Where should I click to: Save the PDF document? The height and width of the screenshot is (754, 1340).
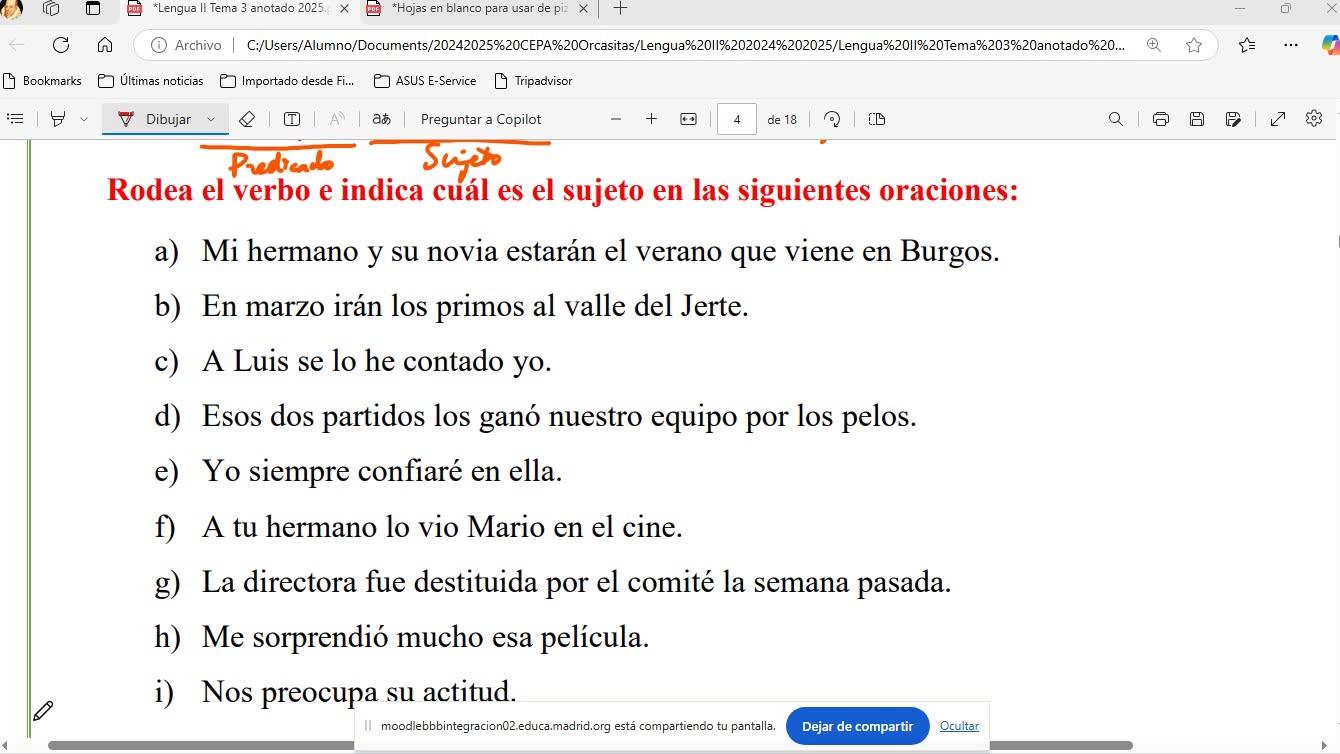[x=1197, y=119]
